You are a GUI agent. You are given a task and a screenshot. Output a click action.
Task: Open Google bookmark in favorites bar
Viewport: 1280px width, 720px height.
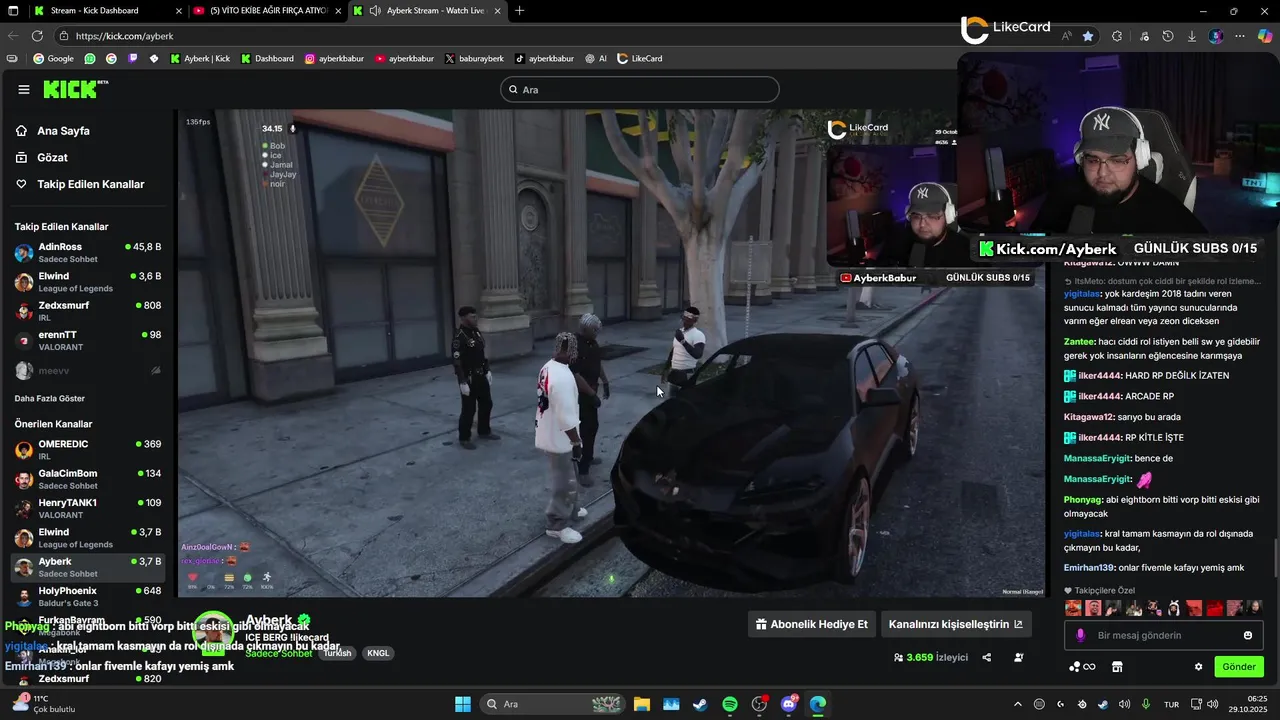[53, 58]
